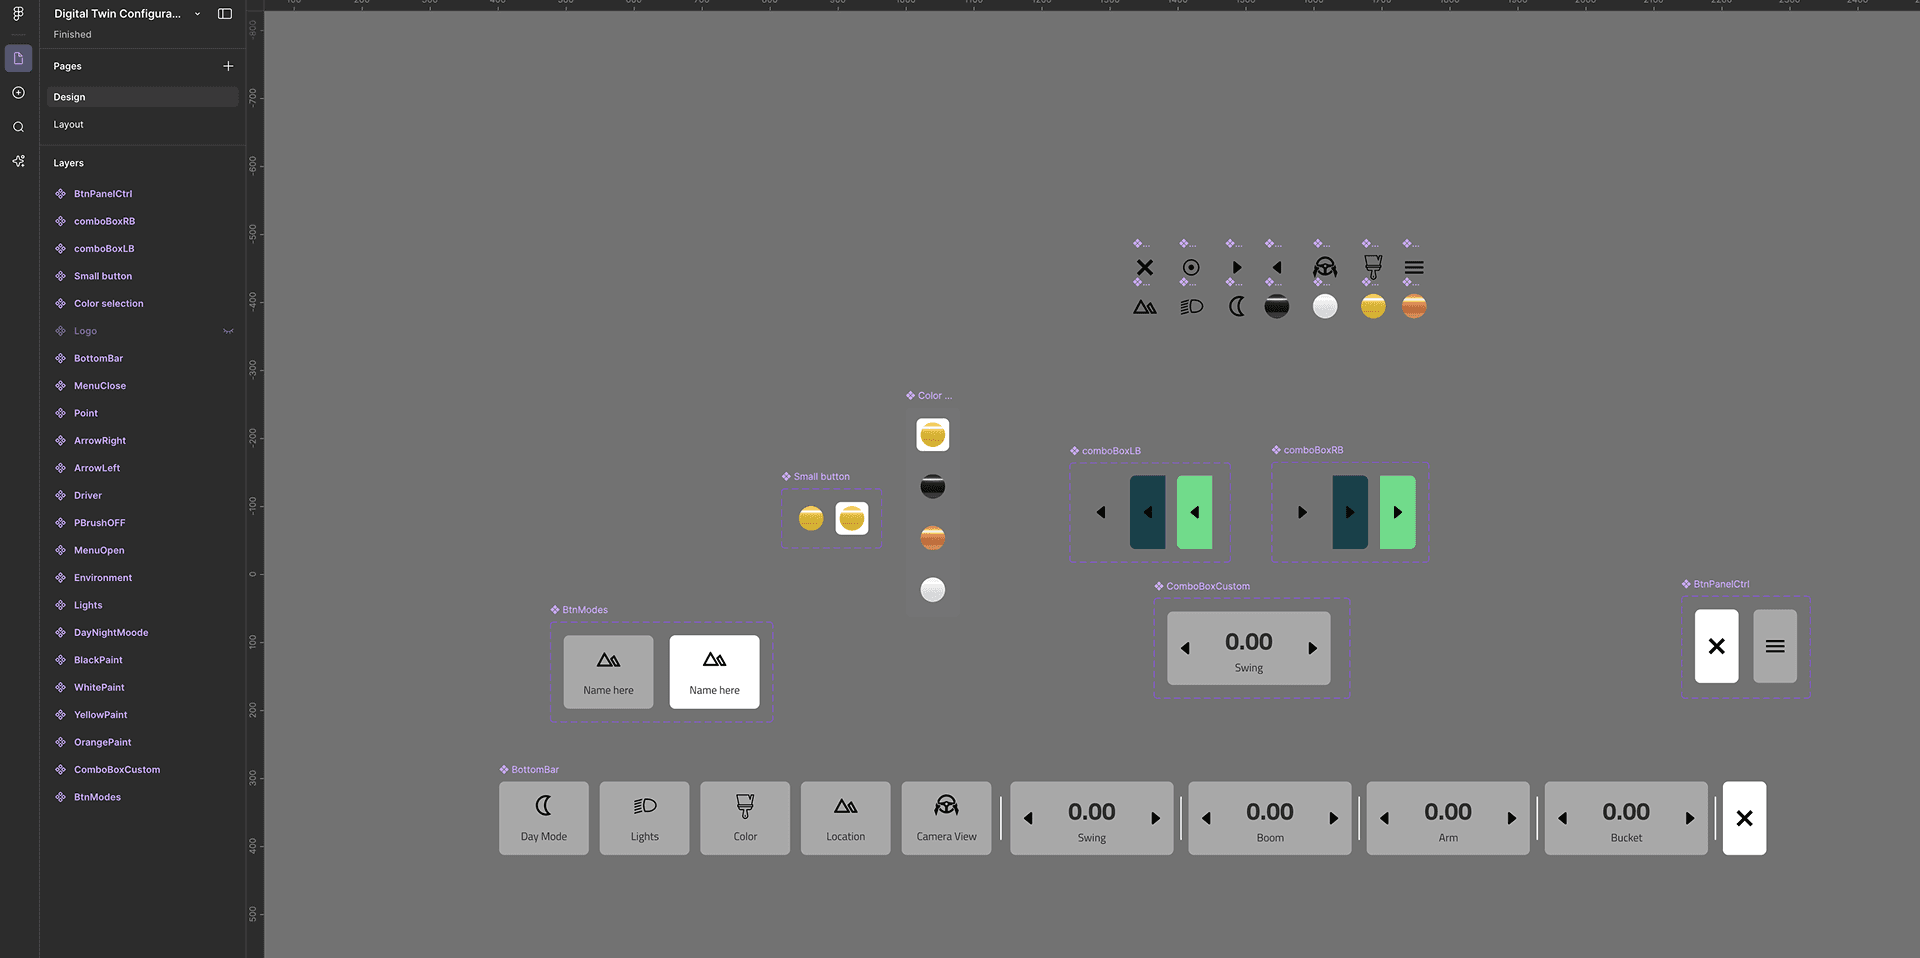Open the Digital Twin Configurator file name dropdown
Viewport: 1920px width, 958px height.
pos(197,14)
